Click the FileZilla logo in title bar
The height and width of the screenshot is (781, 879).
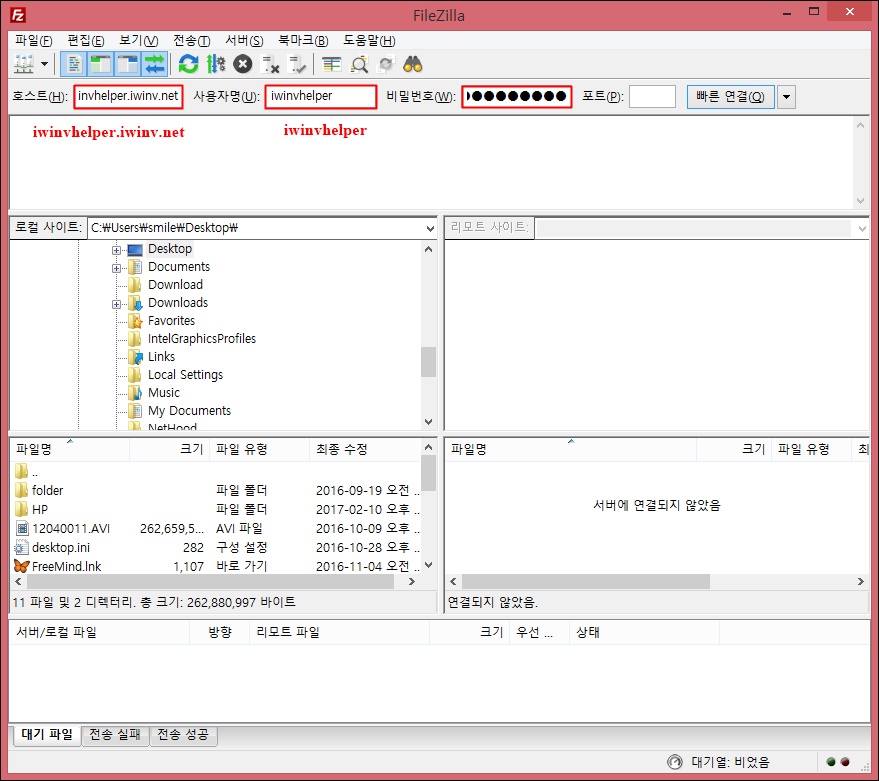pos(18,15)
